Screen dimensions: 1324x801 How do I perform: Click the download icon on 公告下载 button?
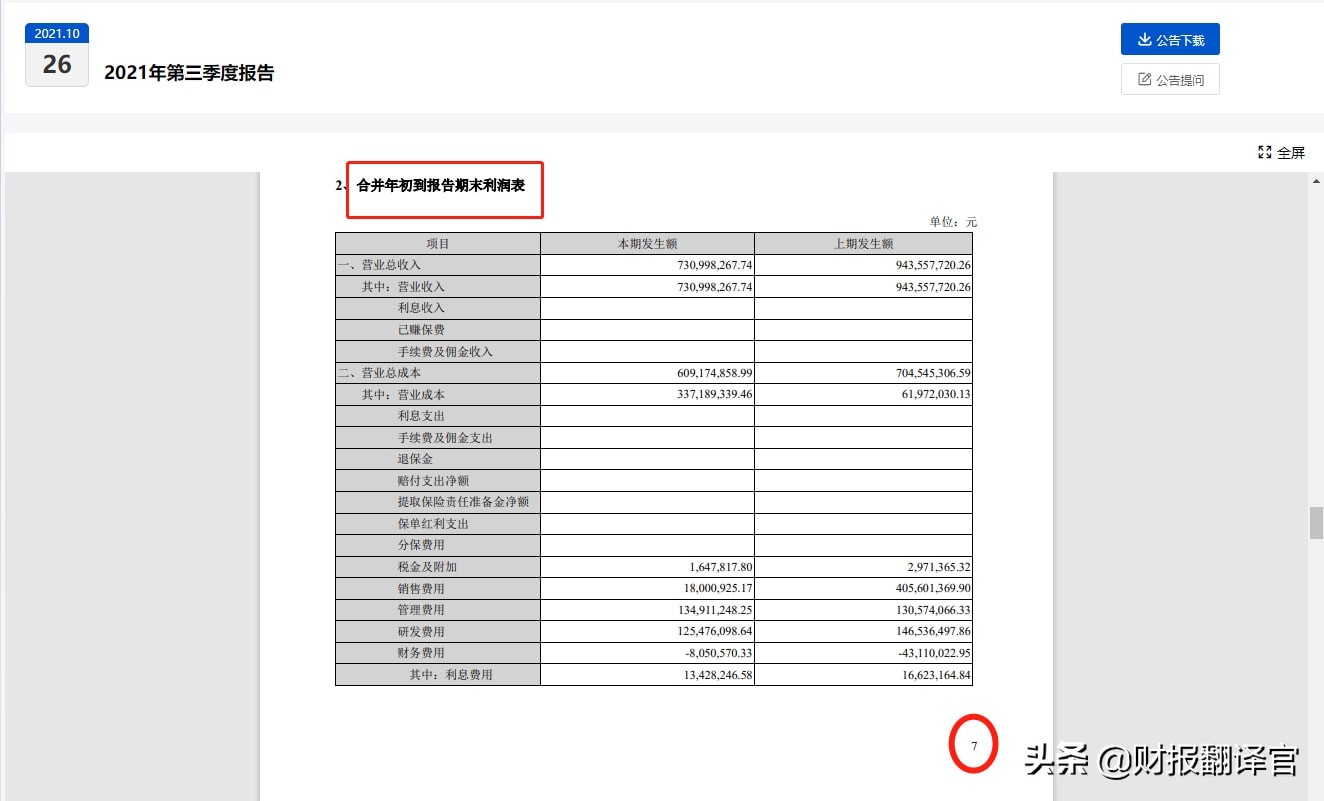point(1145,39)
